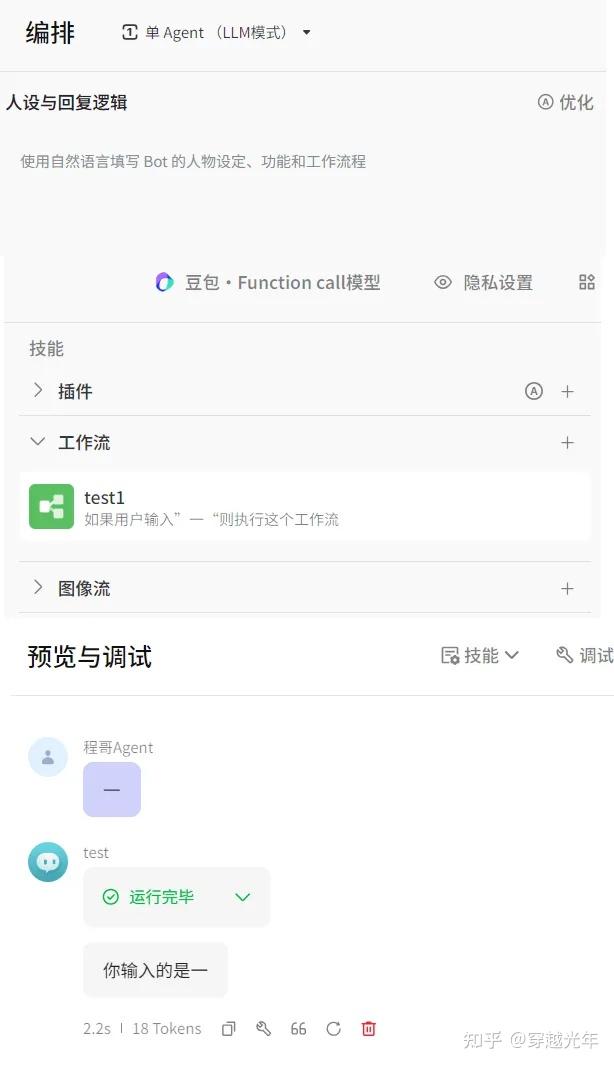Regenerate the bot response
The height and width of the screenshot is (1066, 614).
point(334,1028)
